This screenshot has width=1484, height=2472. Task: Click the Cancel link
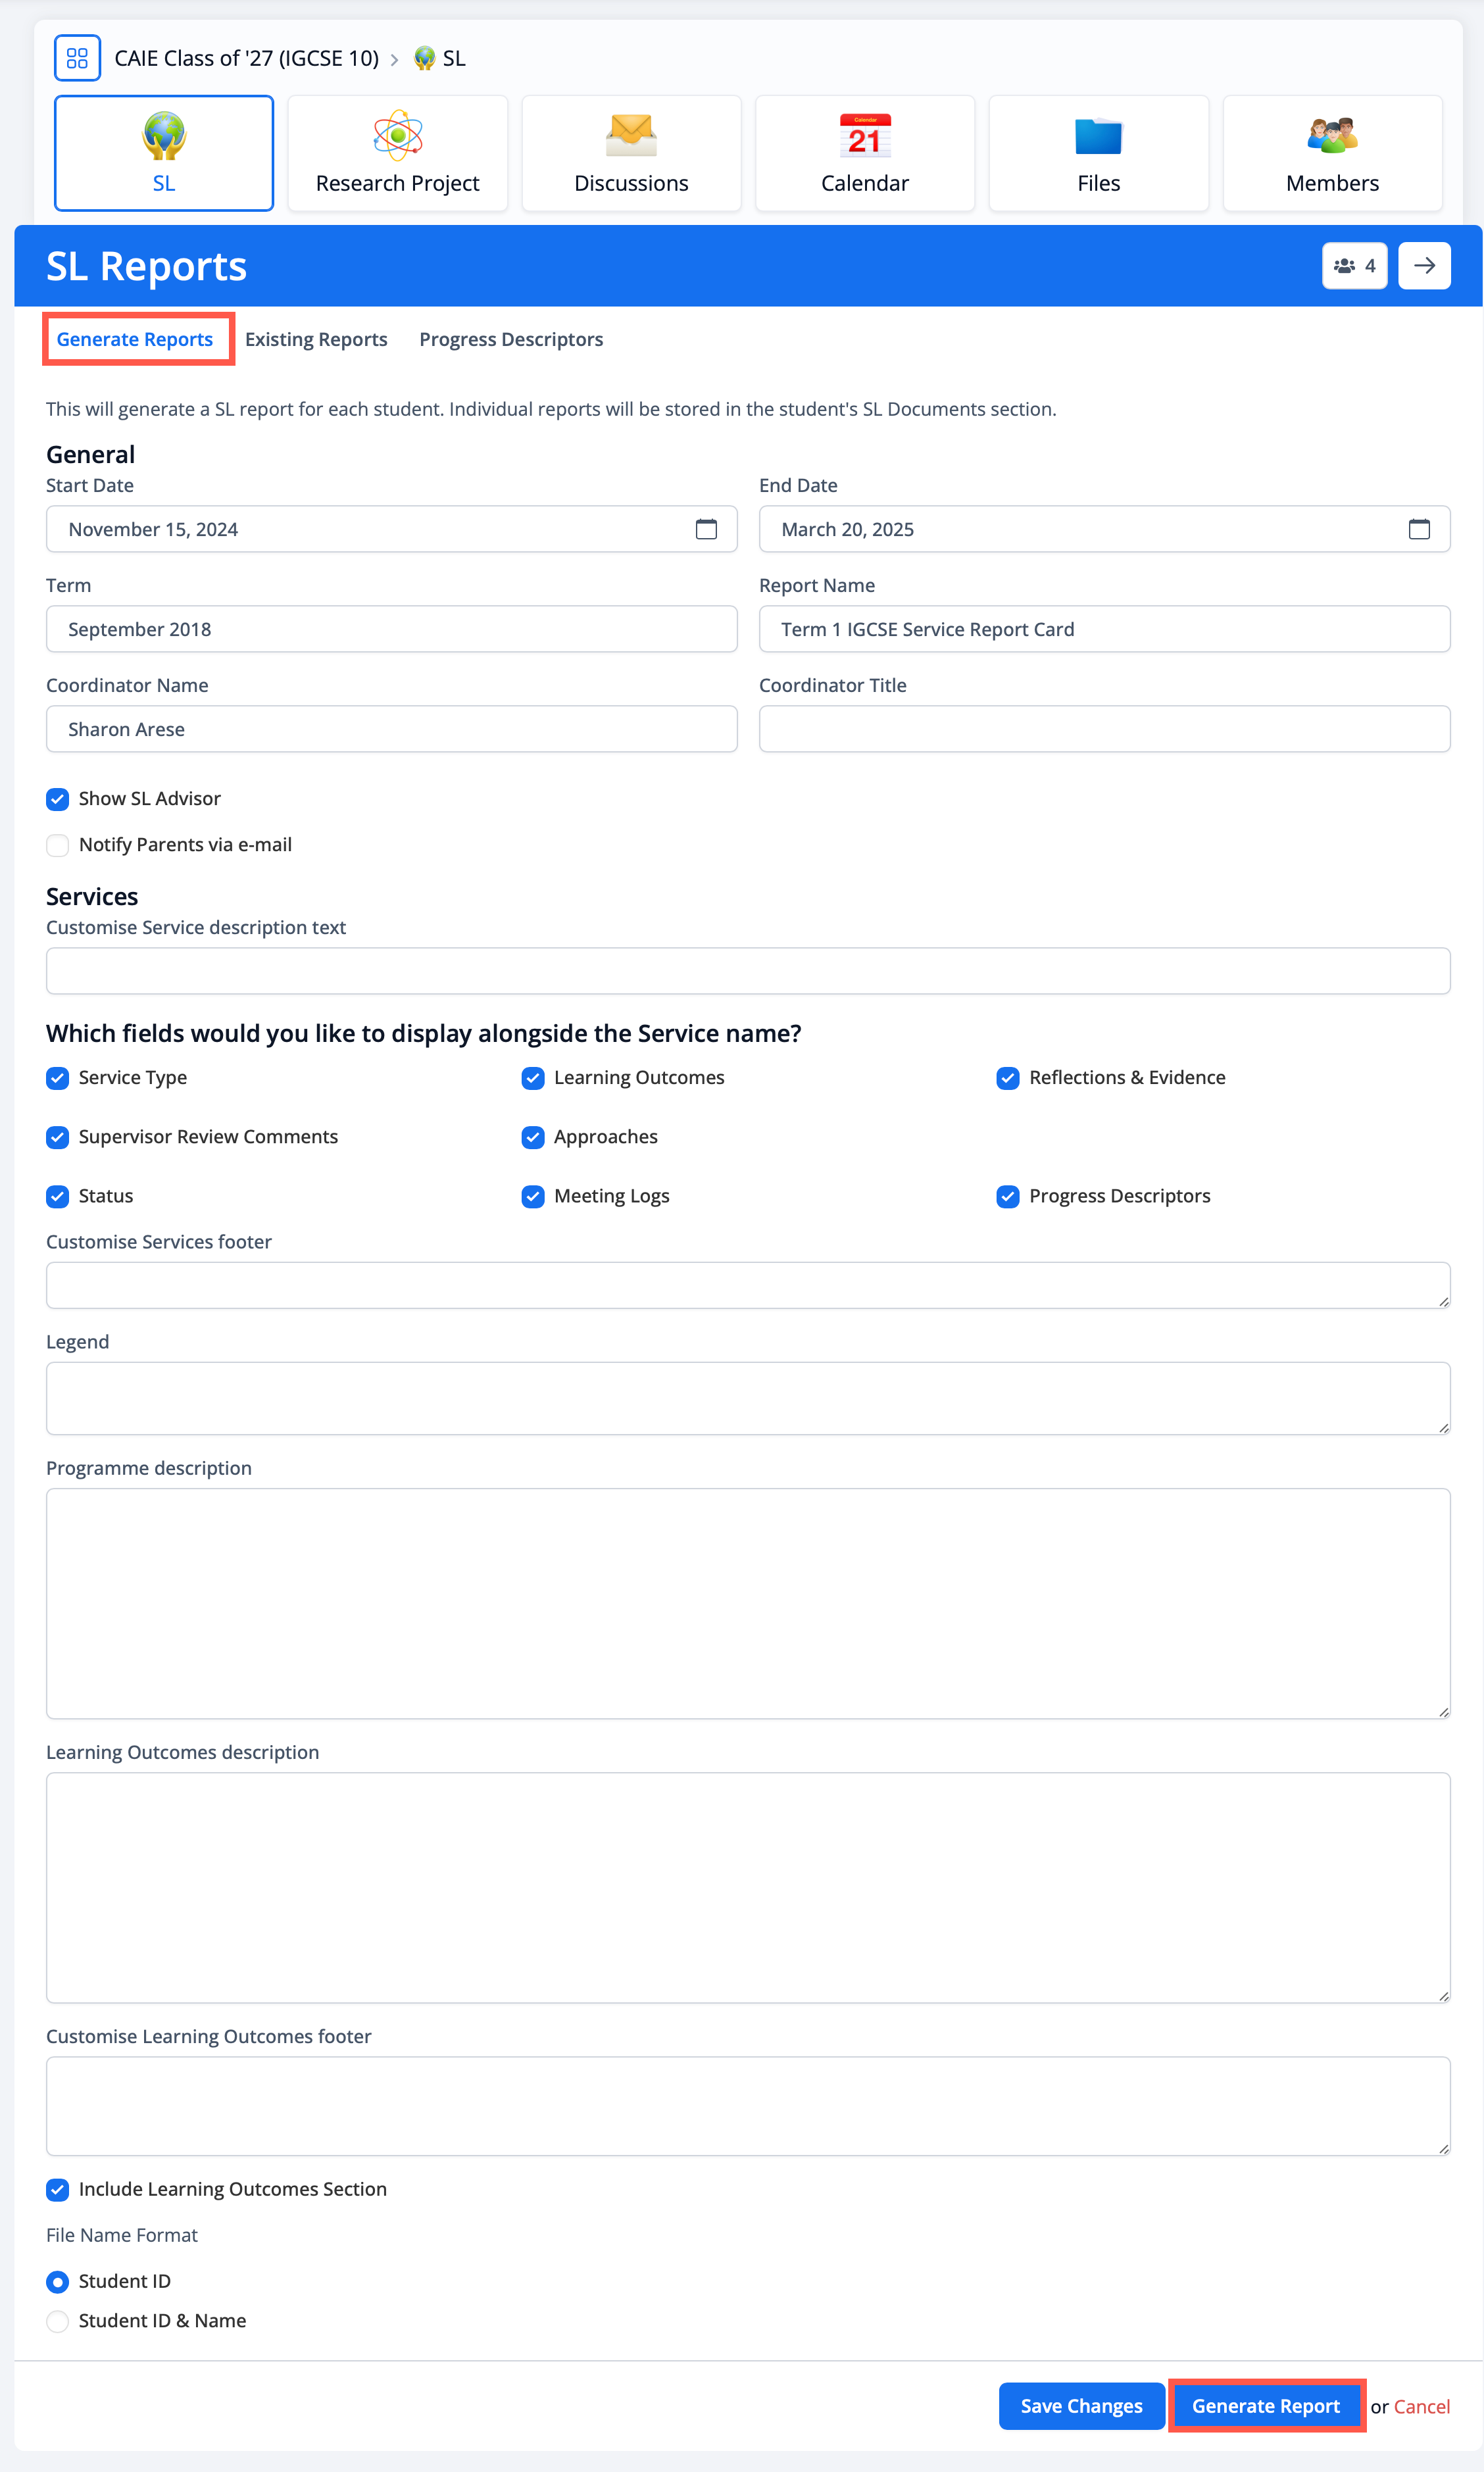tap(1421, 2406)
